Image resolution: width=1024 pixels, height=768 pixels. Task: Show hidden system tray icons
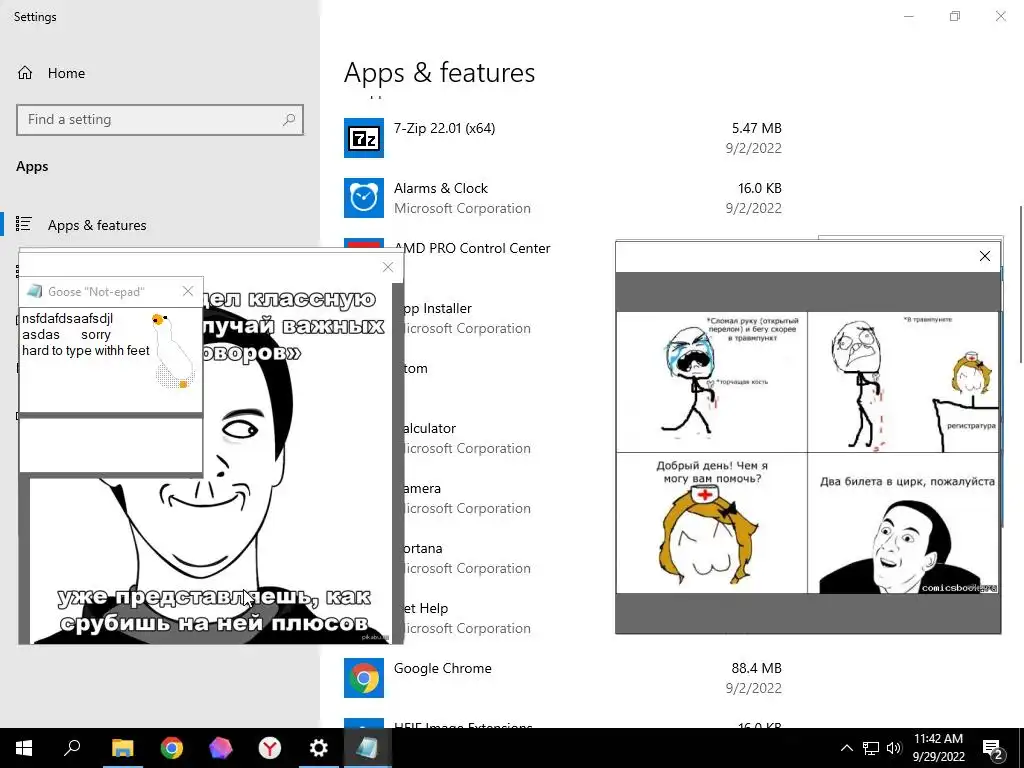tap(846, 748)
